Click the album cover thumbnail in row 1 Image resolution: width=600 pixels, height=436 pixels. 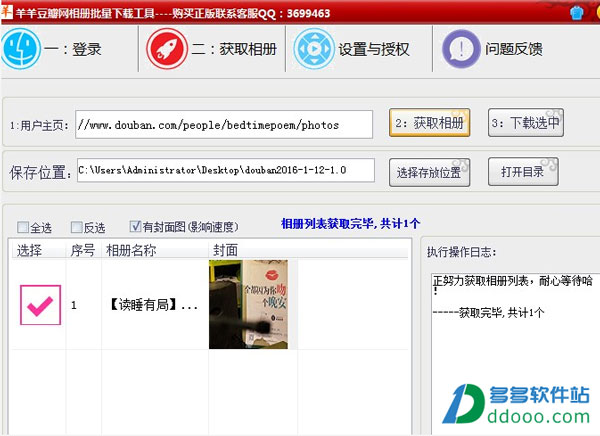248,304
